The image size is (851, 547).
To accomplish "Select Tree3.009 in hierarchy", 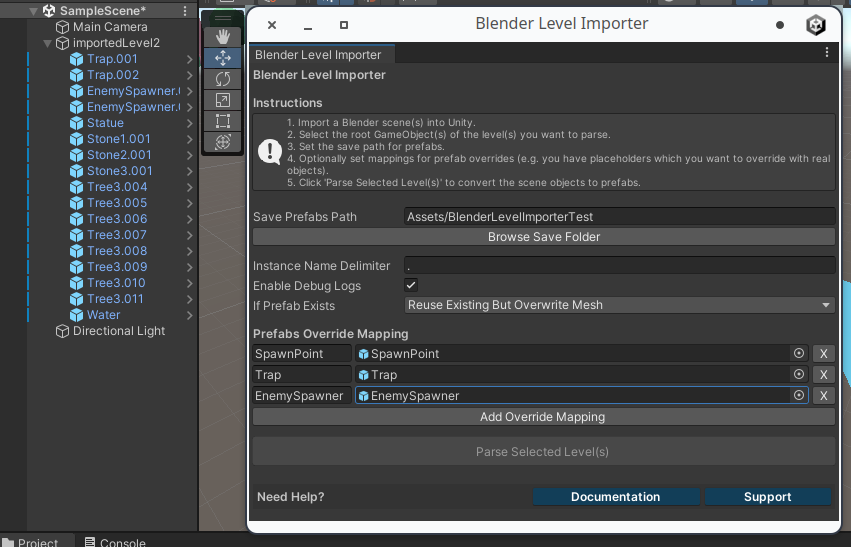I will coord(117,267).
